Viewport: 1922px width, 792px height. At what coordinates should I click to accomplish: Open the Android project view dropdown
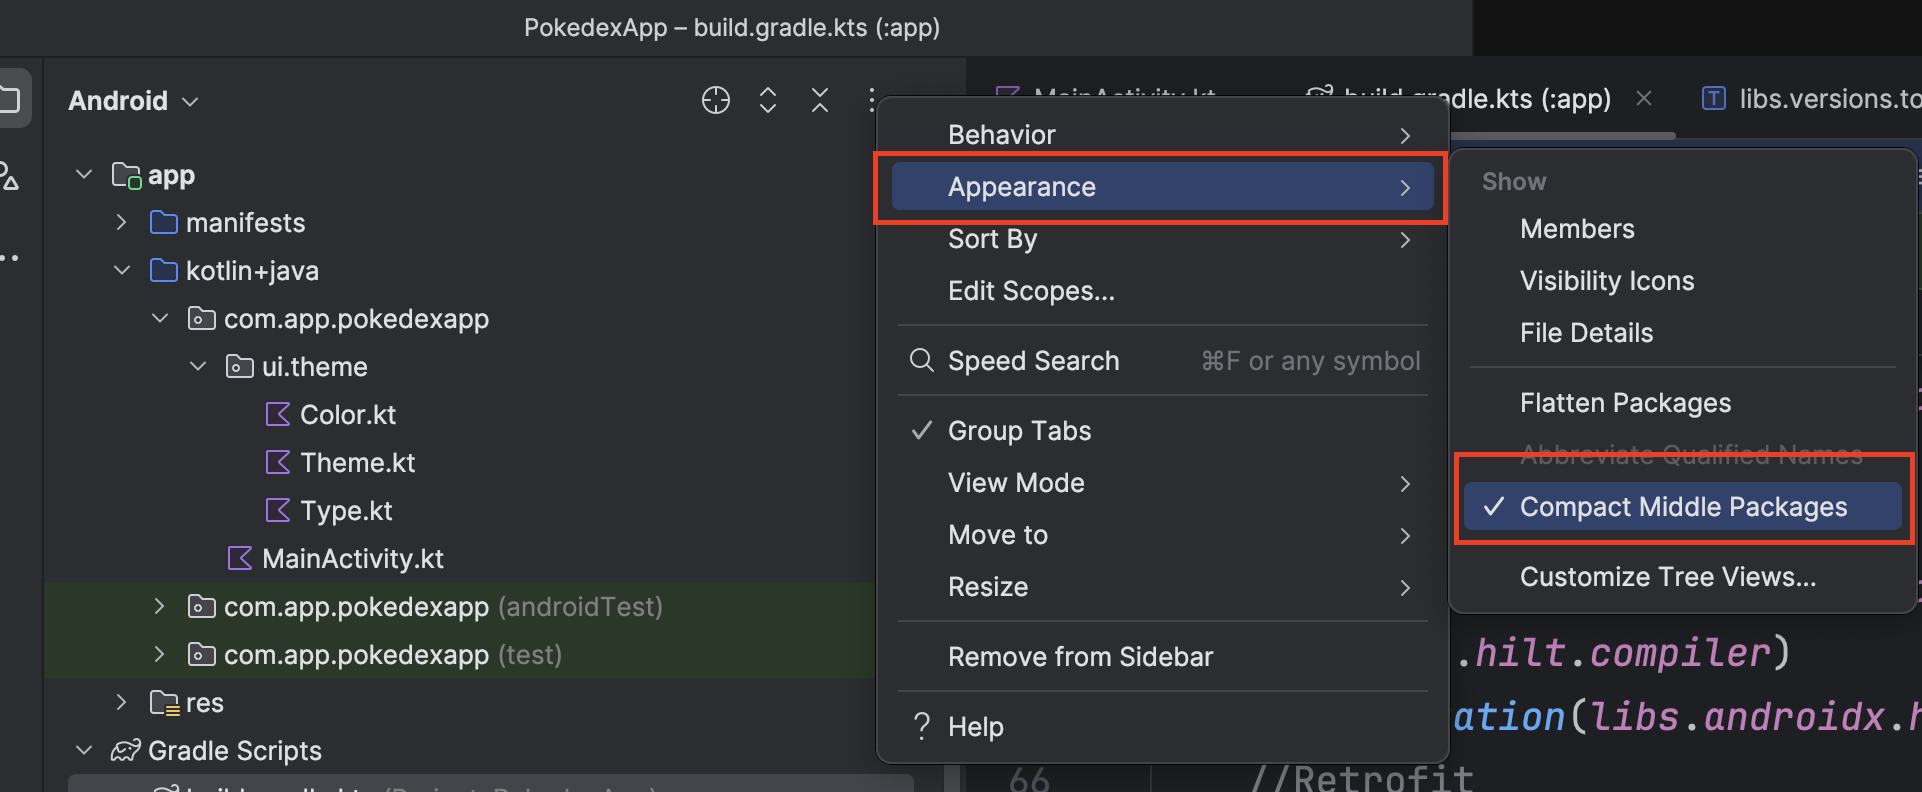pos(133,101)
